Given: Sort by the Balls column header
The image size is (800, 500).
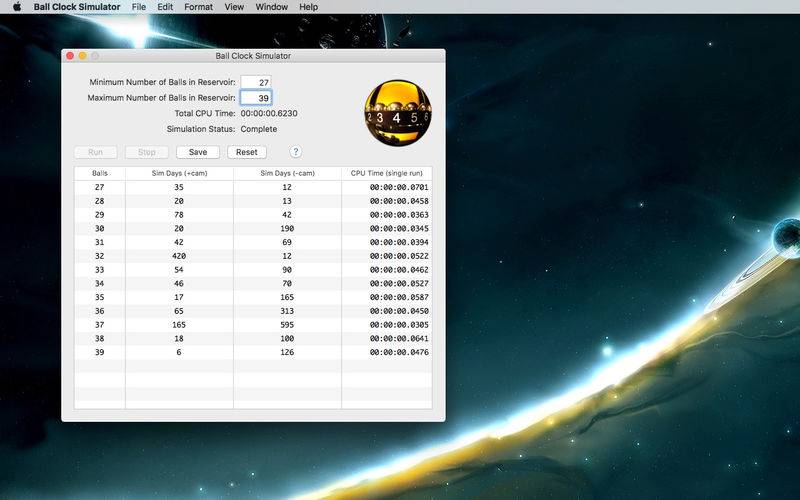Looking at the screenshot, I should 100,173.
